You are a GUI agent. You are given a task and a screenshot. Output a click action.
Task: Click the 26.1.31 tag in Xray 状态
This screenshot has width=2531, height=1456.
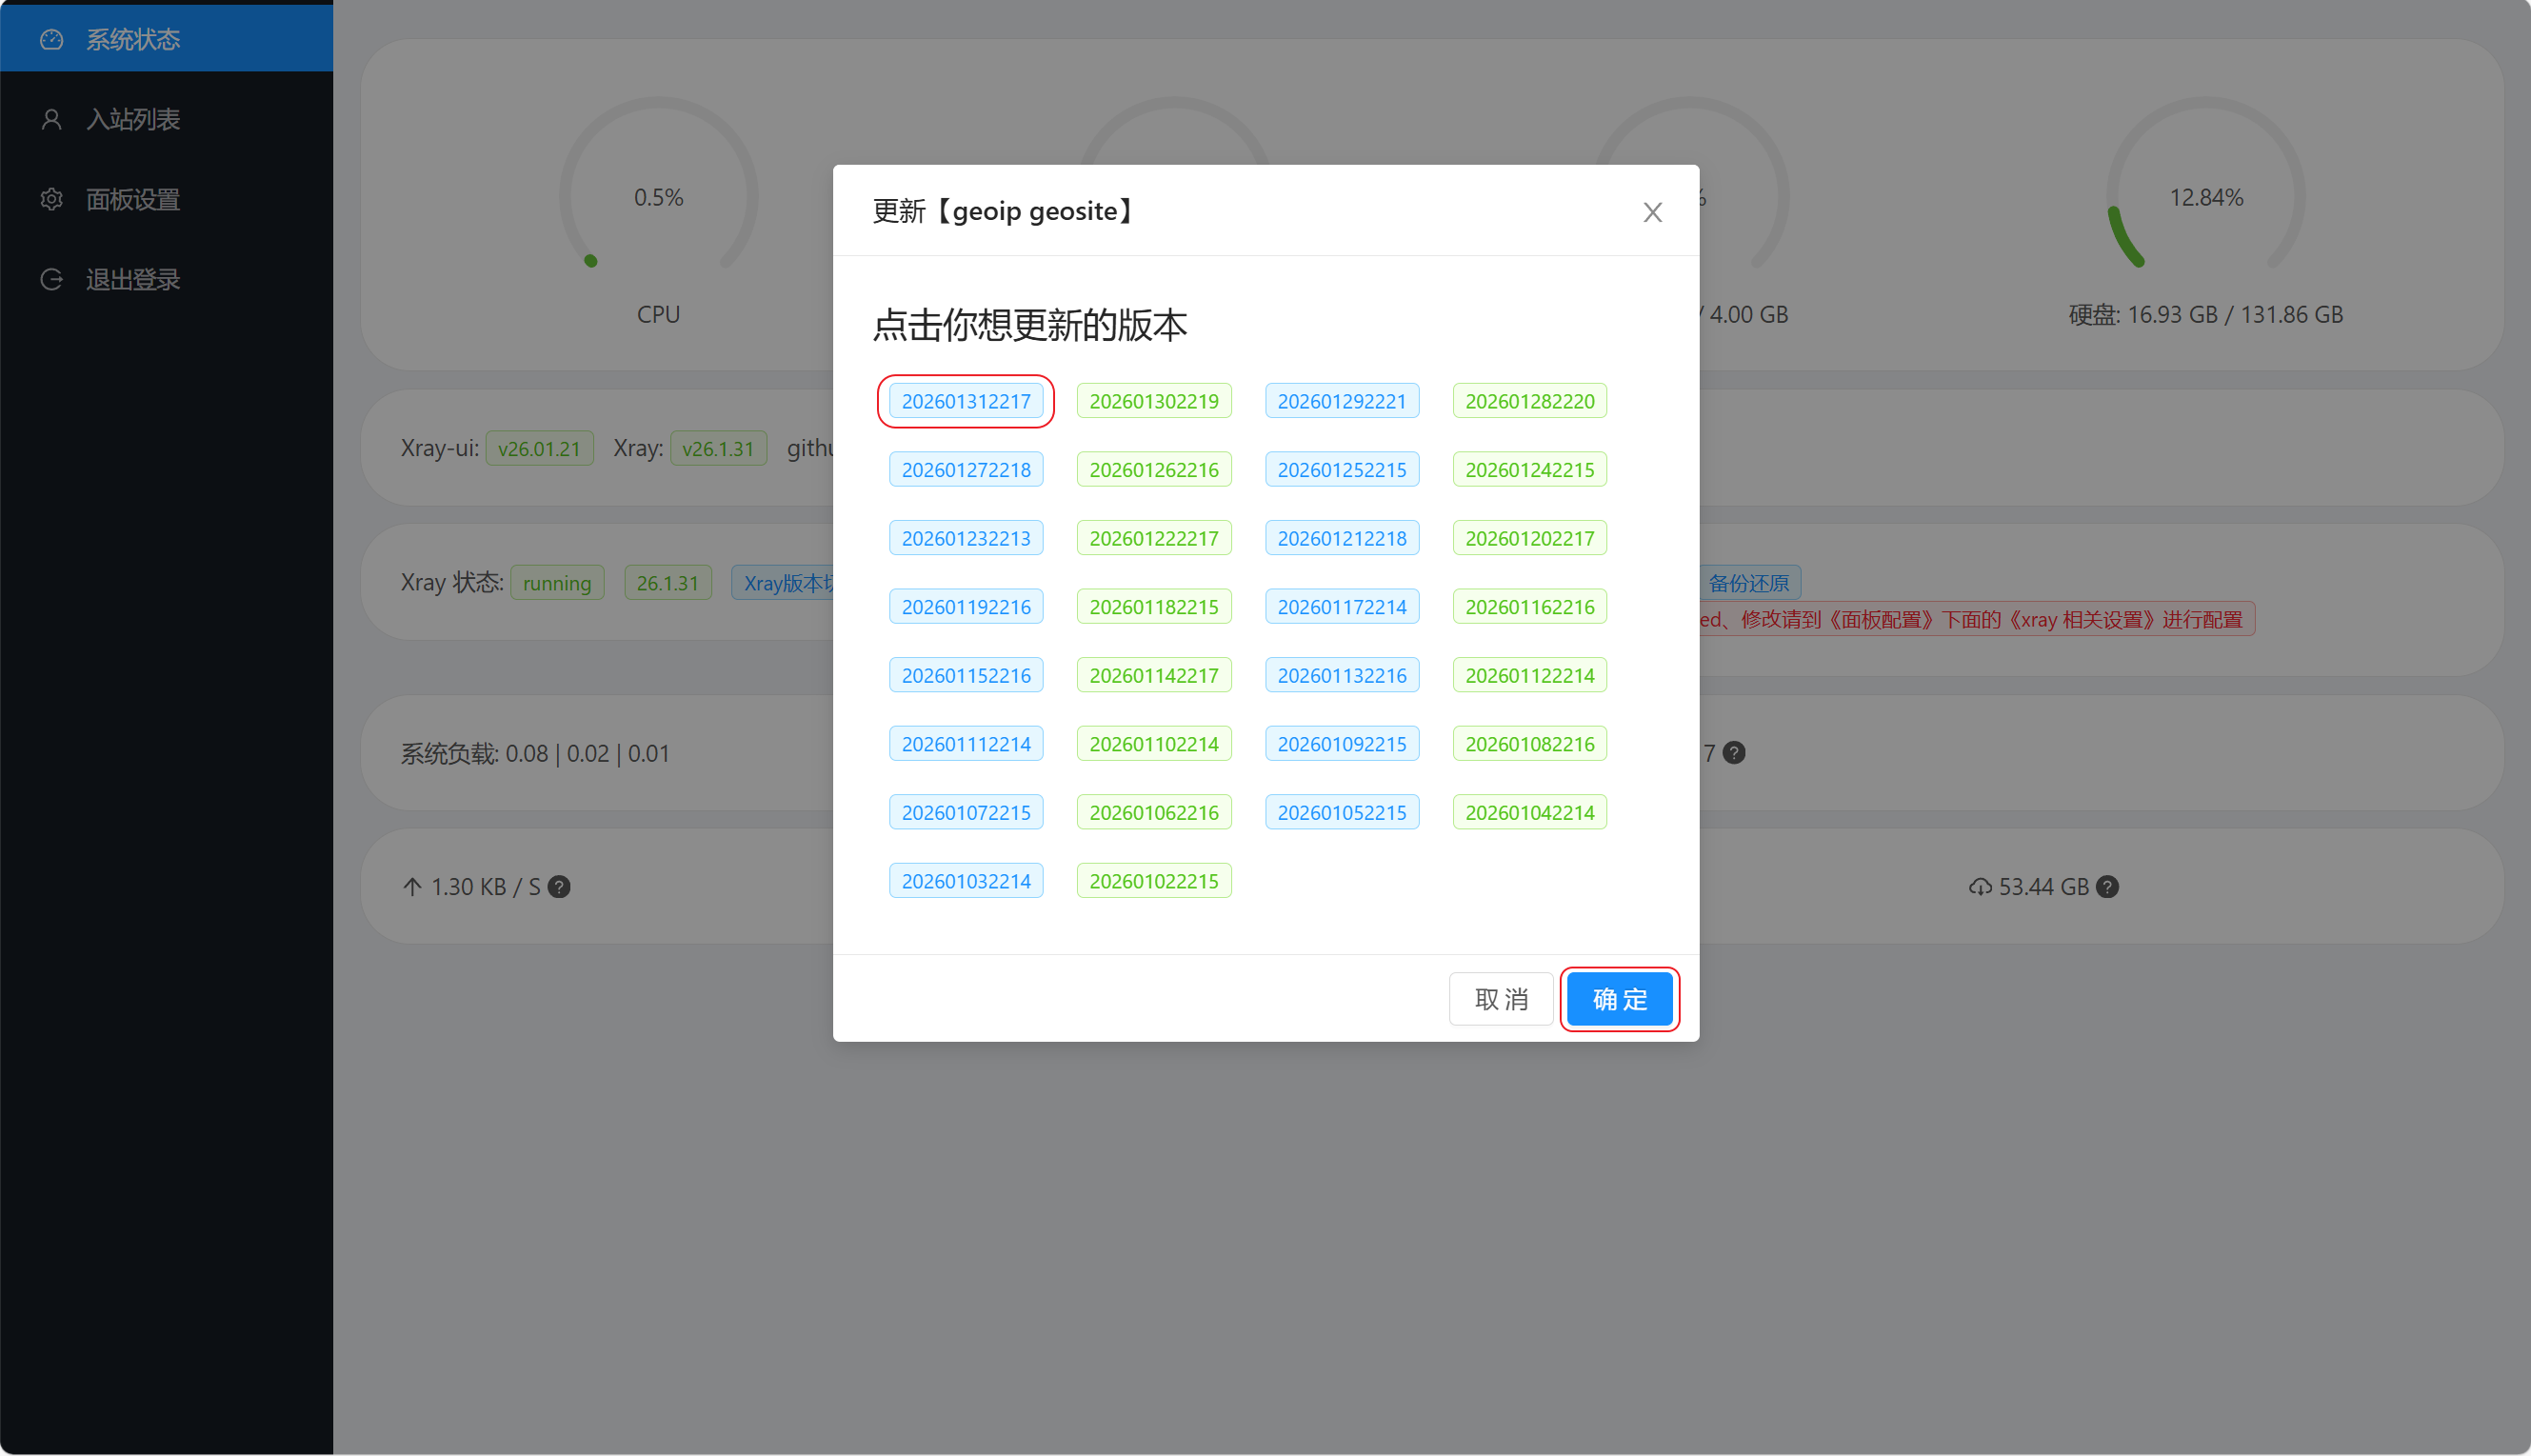668,583
